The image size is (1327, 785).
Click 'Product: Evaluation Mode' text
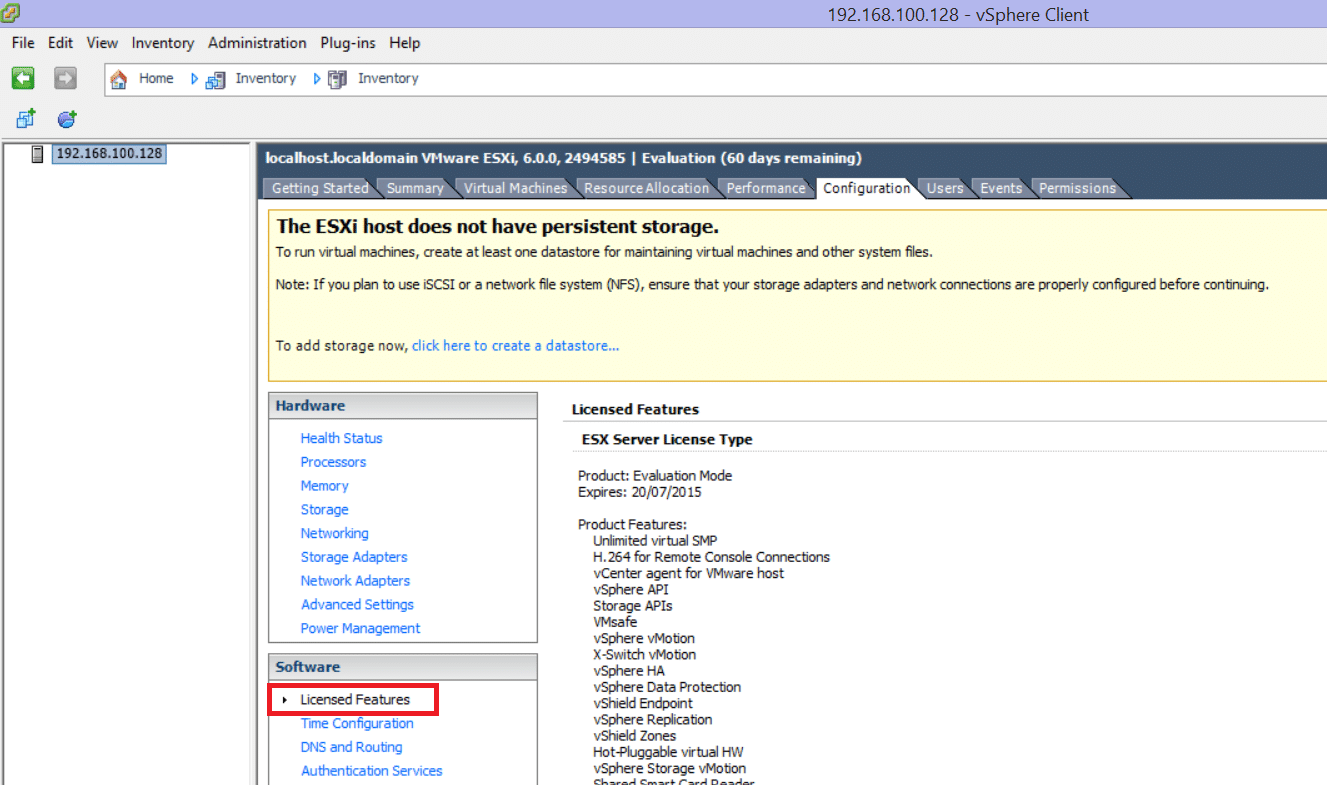(x=655, y=476)
